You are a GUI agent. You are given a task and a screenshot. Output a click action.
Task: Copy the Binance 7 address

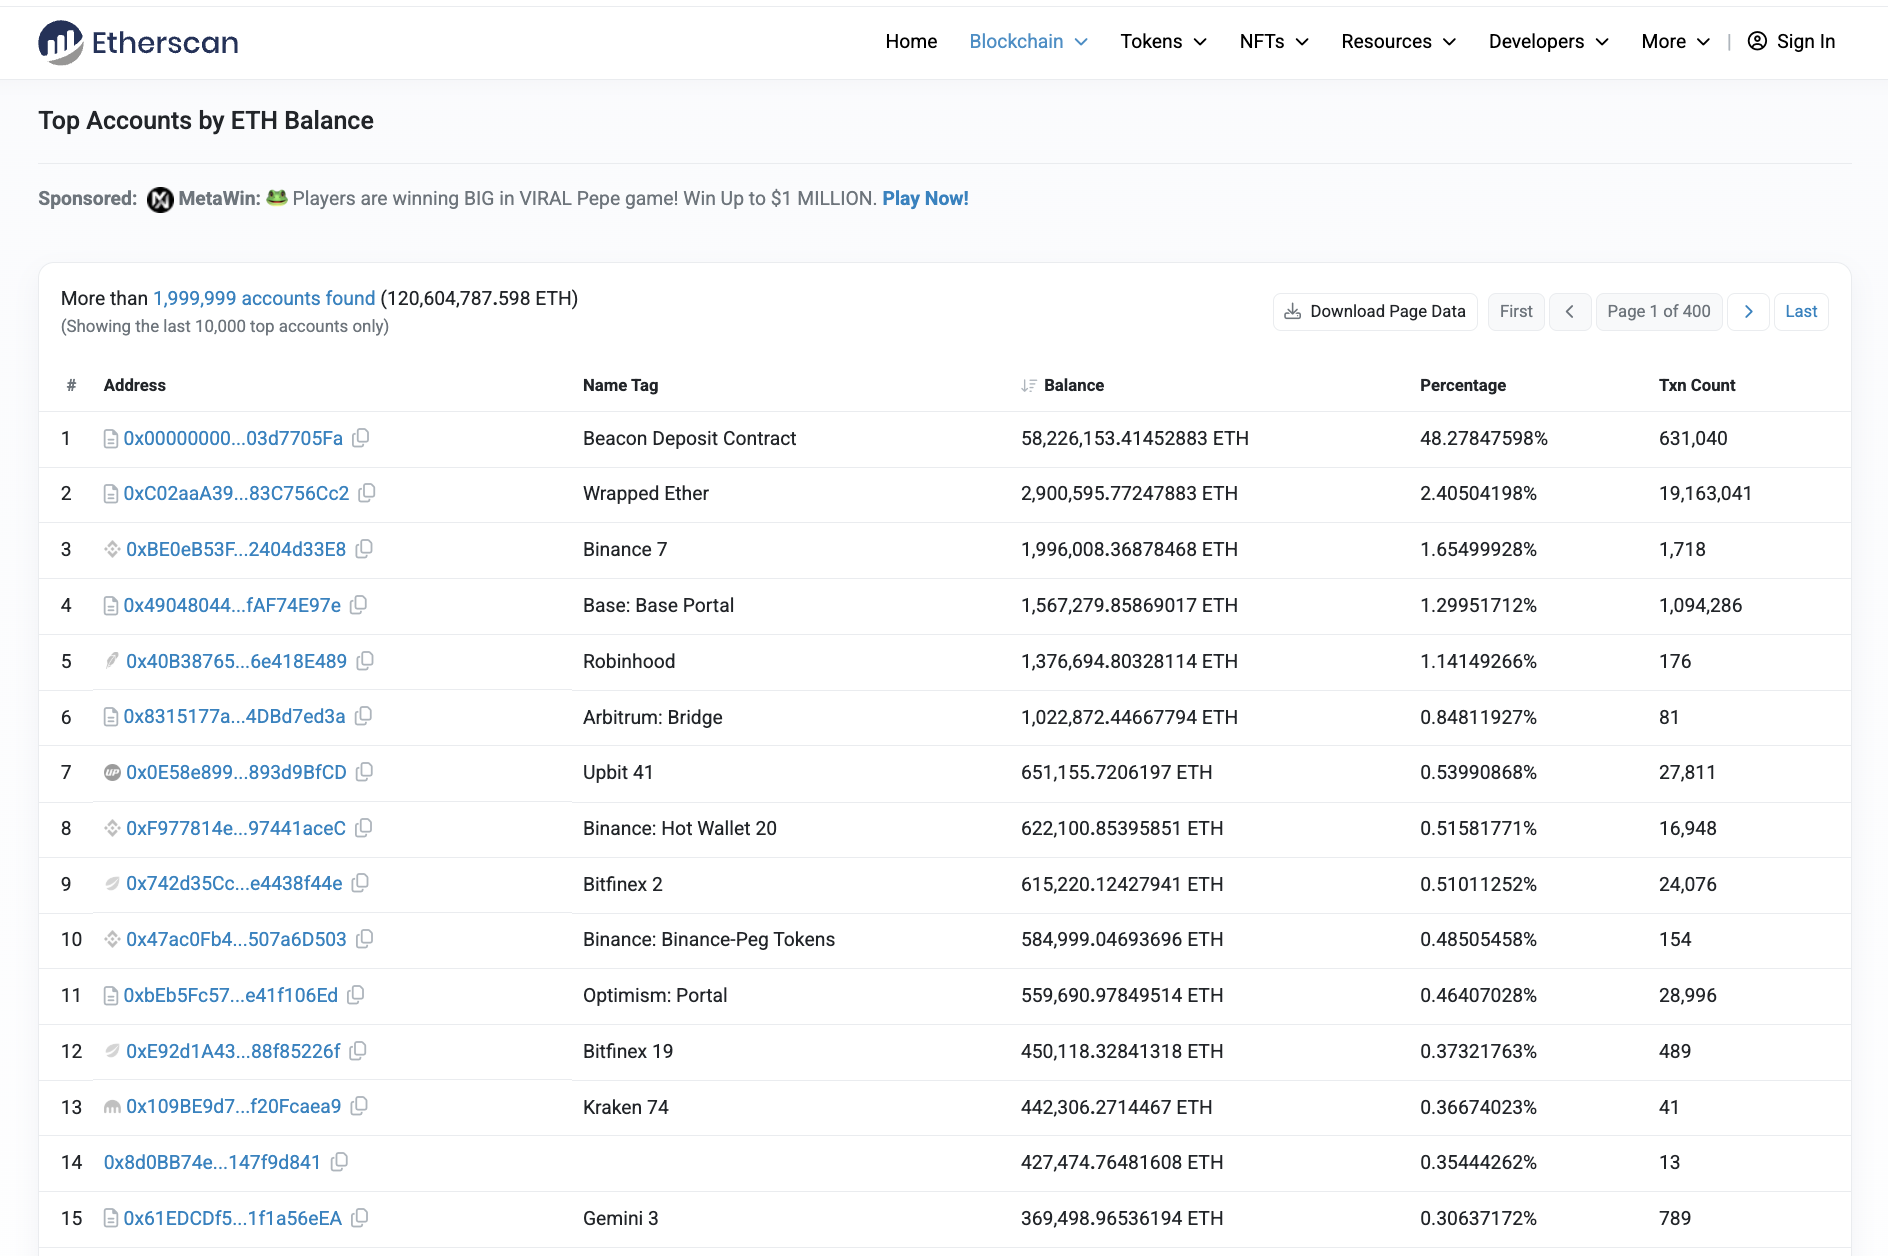(364, 549)
